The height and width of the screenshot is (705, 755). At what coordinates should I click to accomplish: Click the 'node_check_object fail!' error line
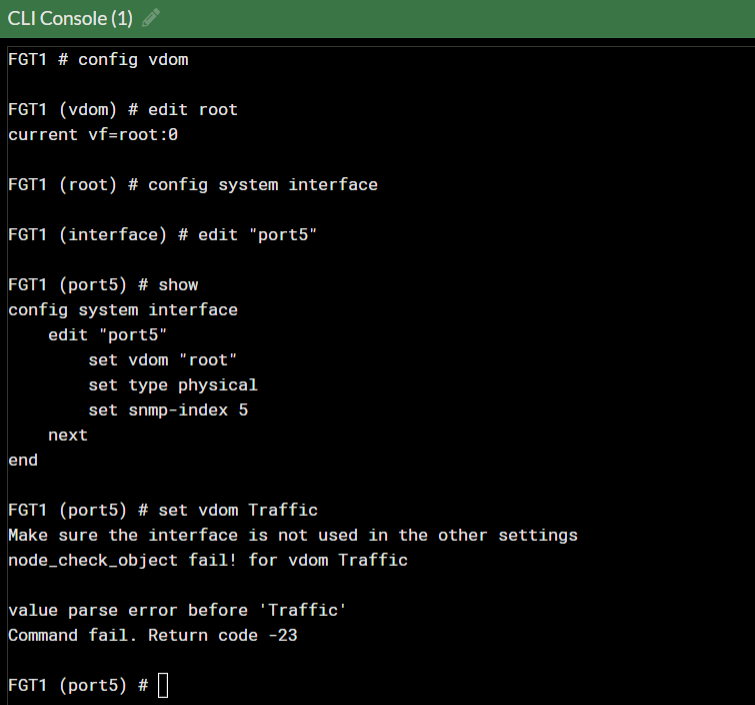tap(208, 560)
